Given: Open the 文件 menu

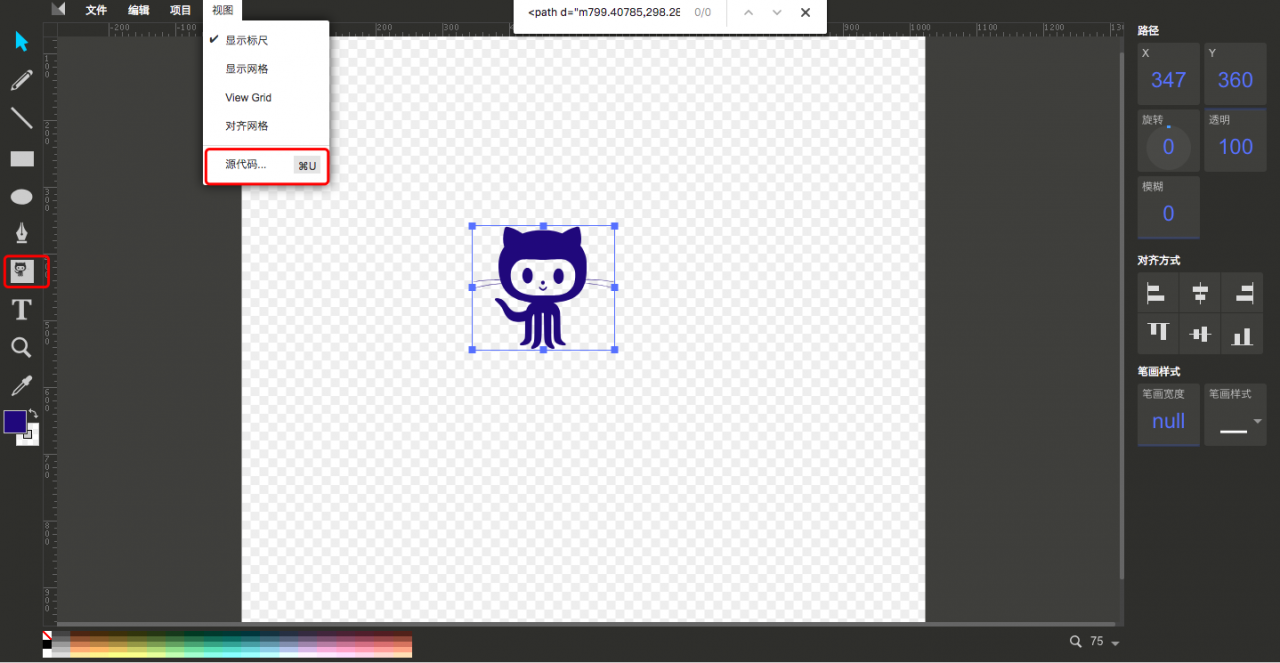Looking at the screenshot, I should click(96, 10).
